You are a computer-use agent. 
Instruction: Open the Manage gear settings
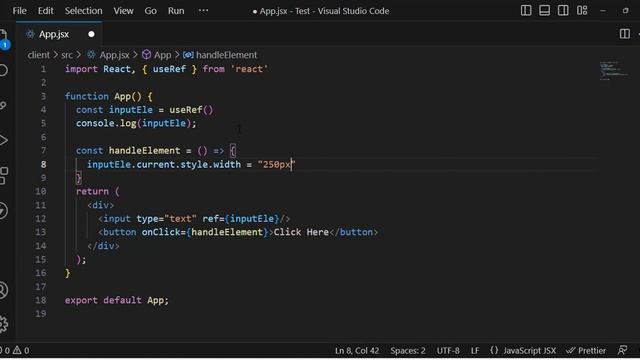(x=3, y=324)
